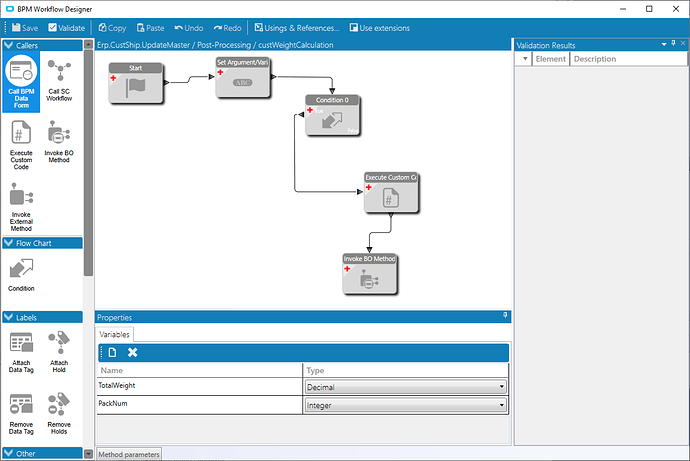Collapse the Flow Chart section
The height and width of the screenshot is (461, 690).
click(8, 243)
